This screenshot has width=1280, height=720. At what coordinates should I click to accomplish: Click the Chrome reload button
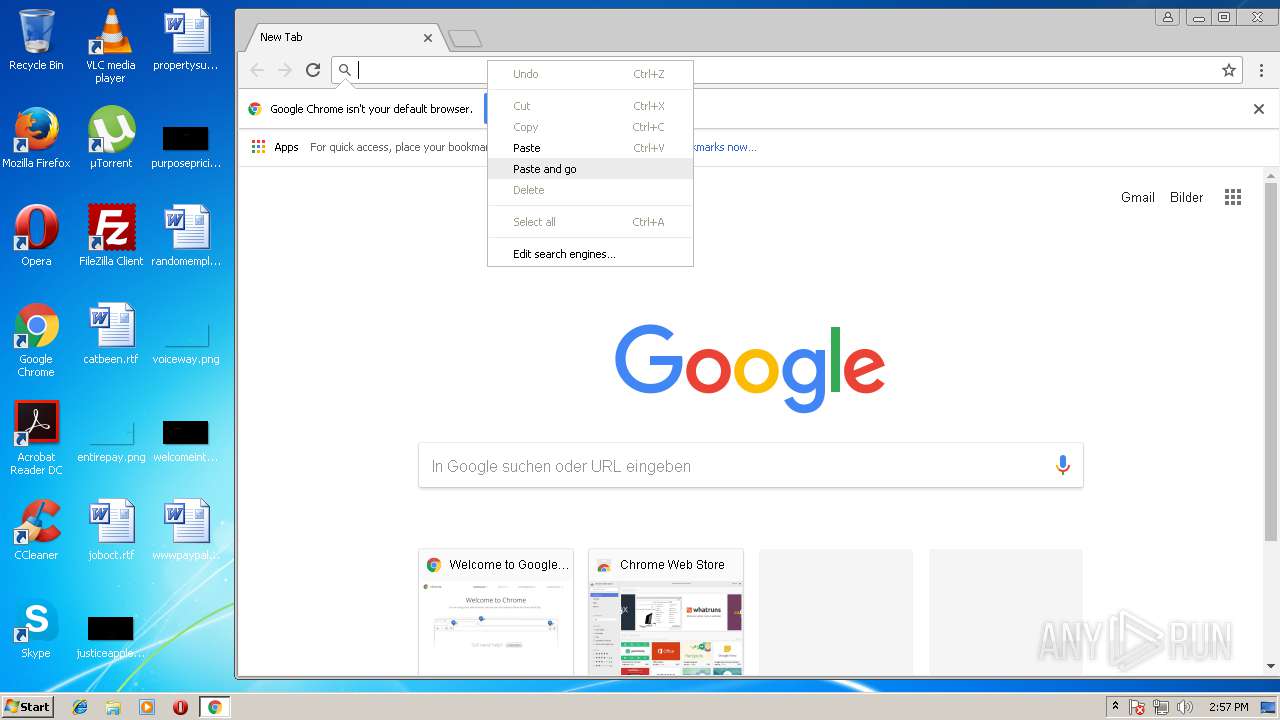tap(313, 70)
